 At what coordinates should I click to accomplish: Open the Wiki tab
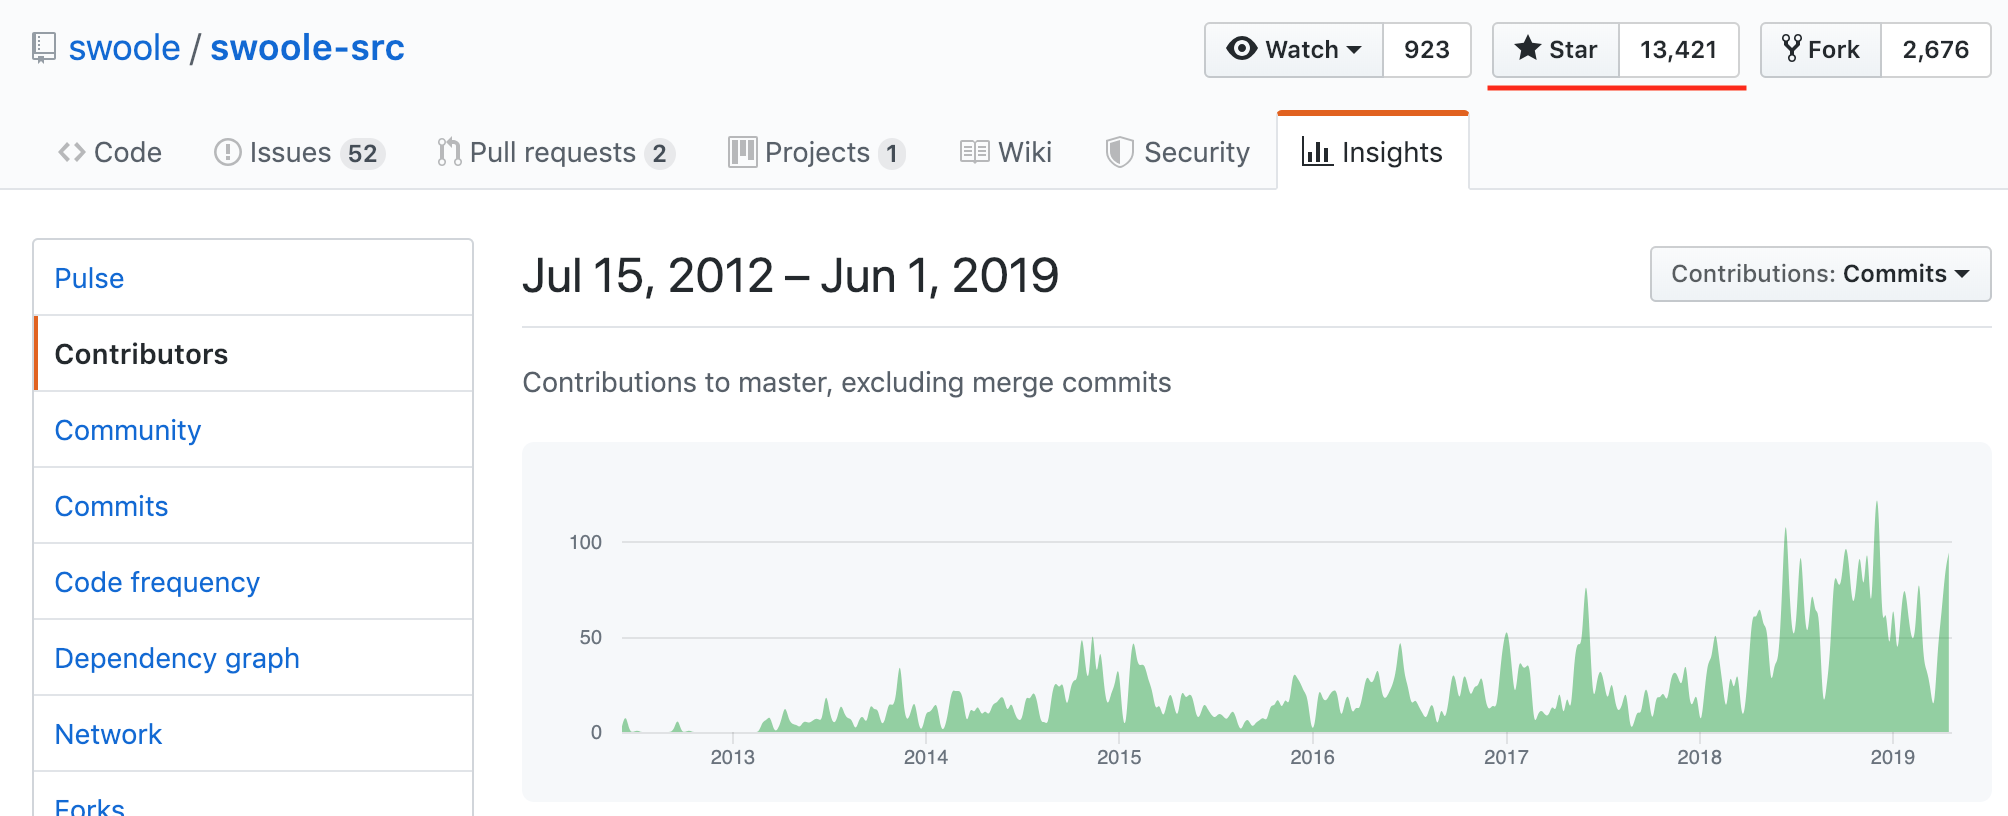(x=1006, y=152)
